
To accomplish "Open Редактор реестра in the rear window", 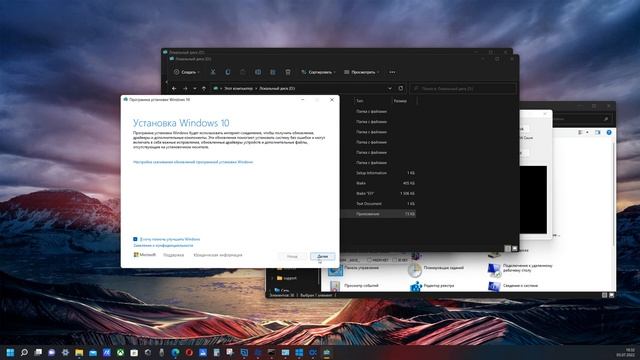I will click(x=432, y=286).
